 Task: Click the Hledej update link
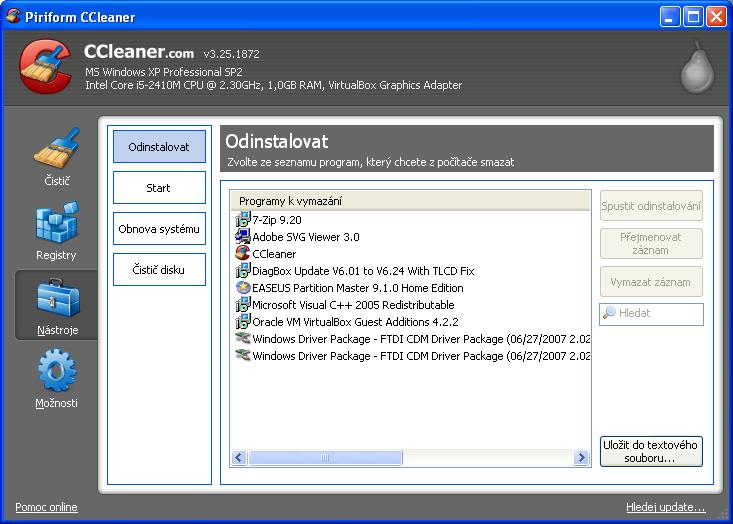pyautogui.click(x=665, y=508)
